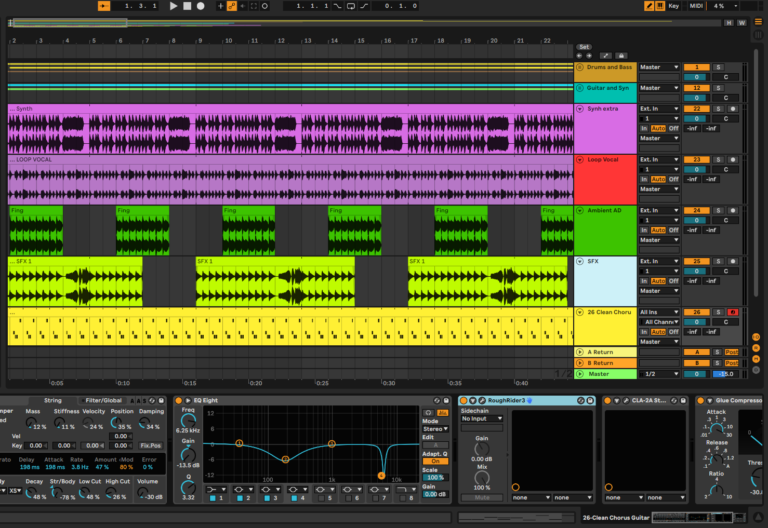The width and height of the screenshot is (768, 528).
Task: Select Off monitoring for Synth extra
Action: coord(674,128)
